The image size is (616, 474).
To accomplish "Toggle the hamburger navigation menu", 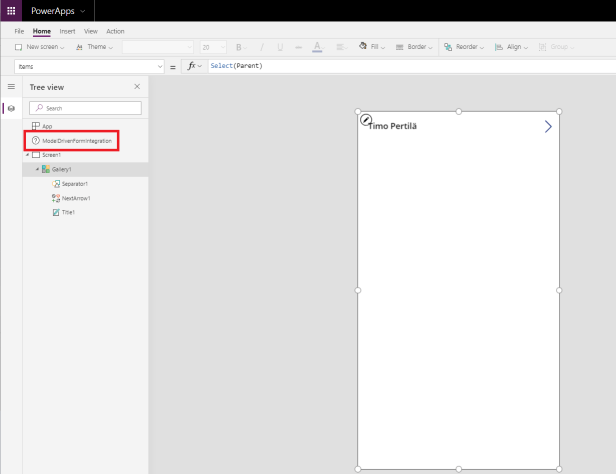I will point(11,86).
